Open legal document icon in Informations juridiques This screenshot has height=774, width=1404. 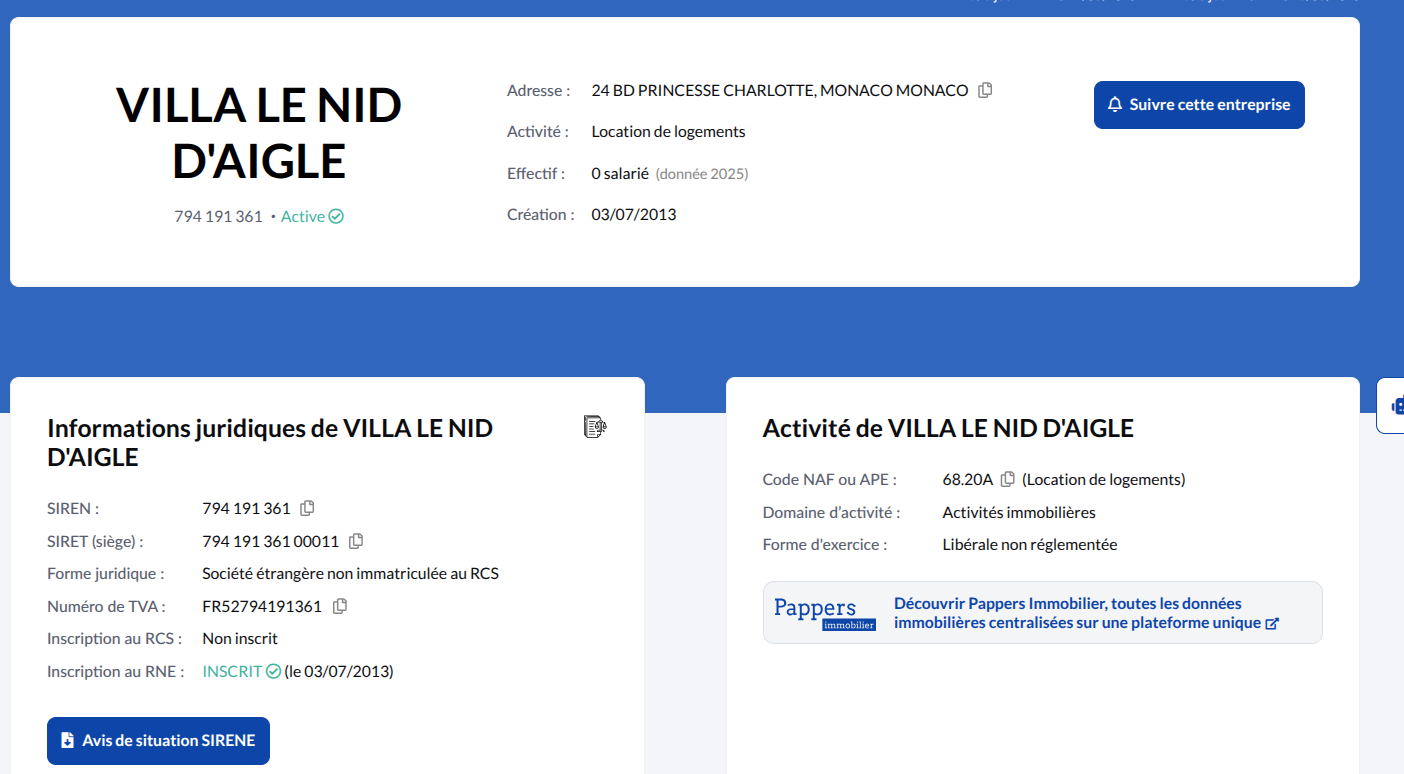tap(595, 428)
